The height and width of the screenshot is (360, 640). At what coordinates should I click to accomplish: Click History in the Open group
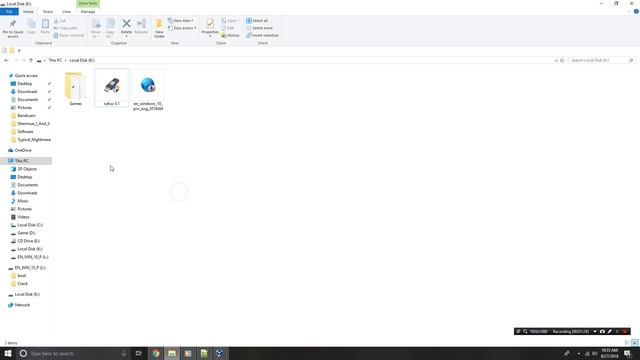point(231,36)
